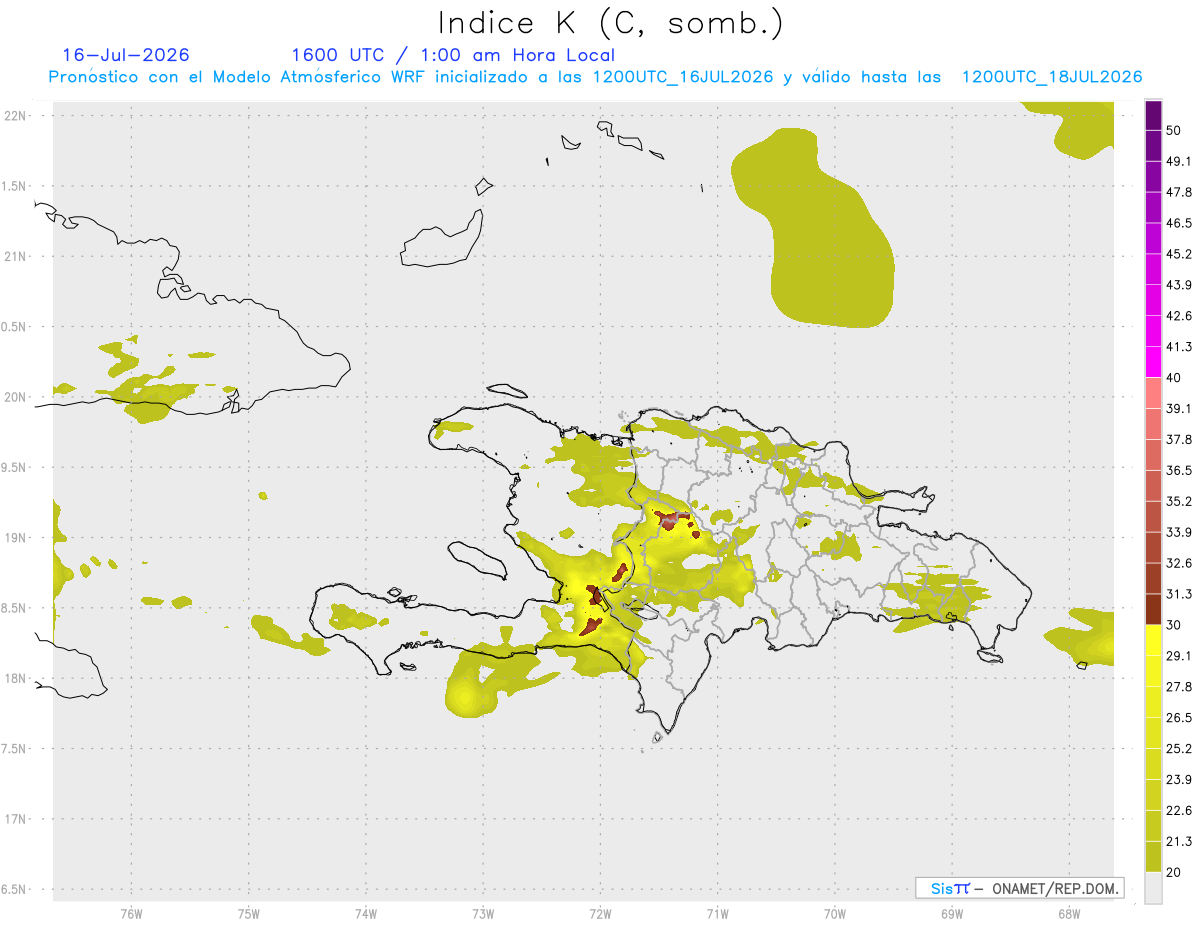
Task: Click the colorbar value '33.9'
Action: point(1179,532)
